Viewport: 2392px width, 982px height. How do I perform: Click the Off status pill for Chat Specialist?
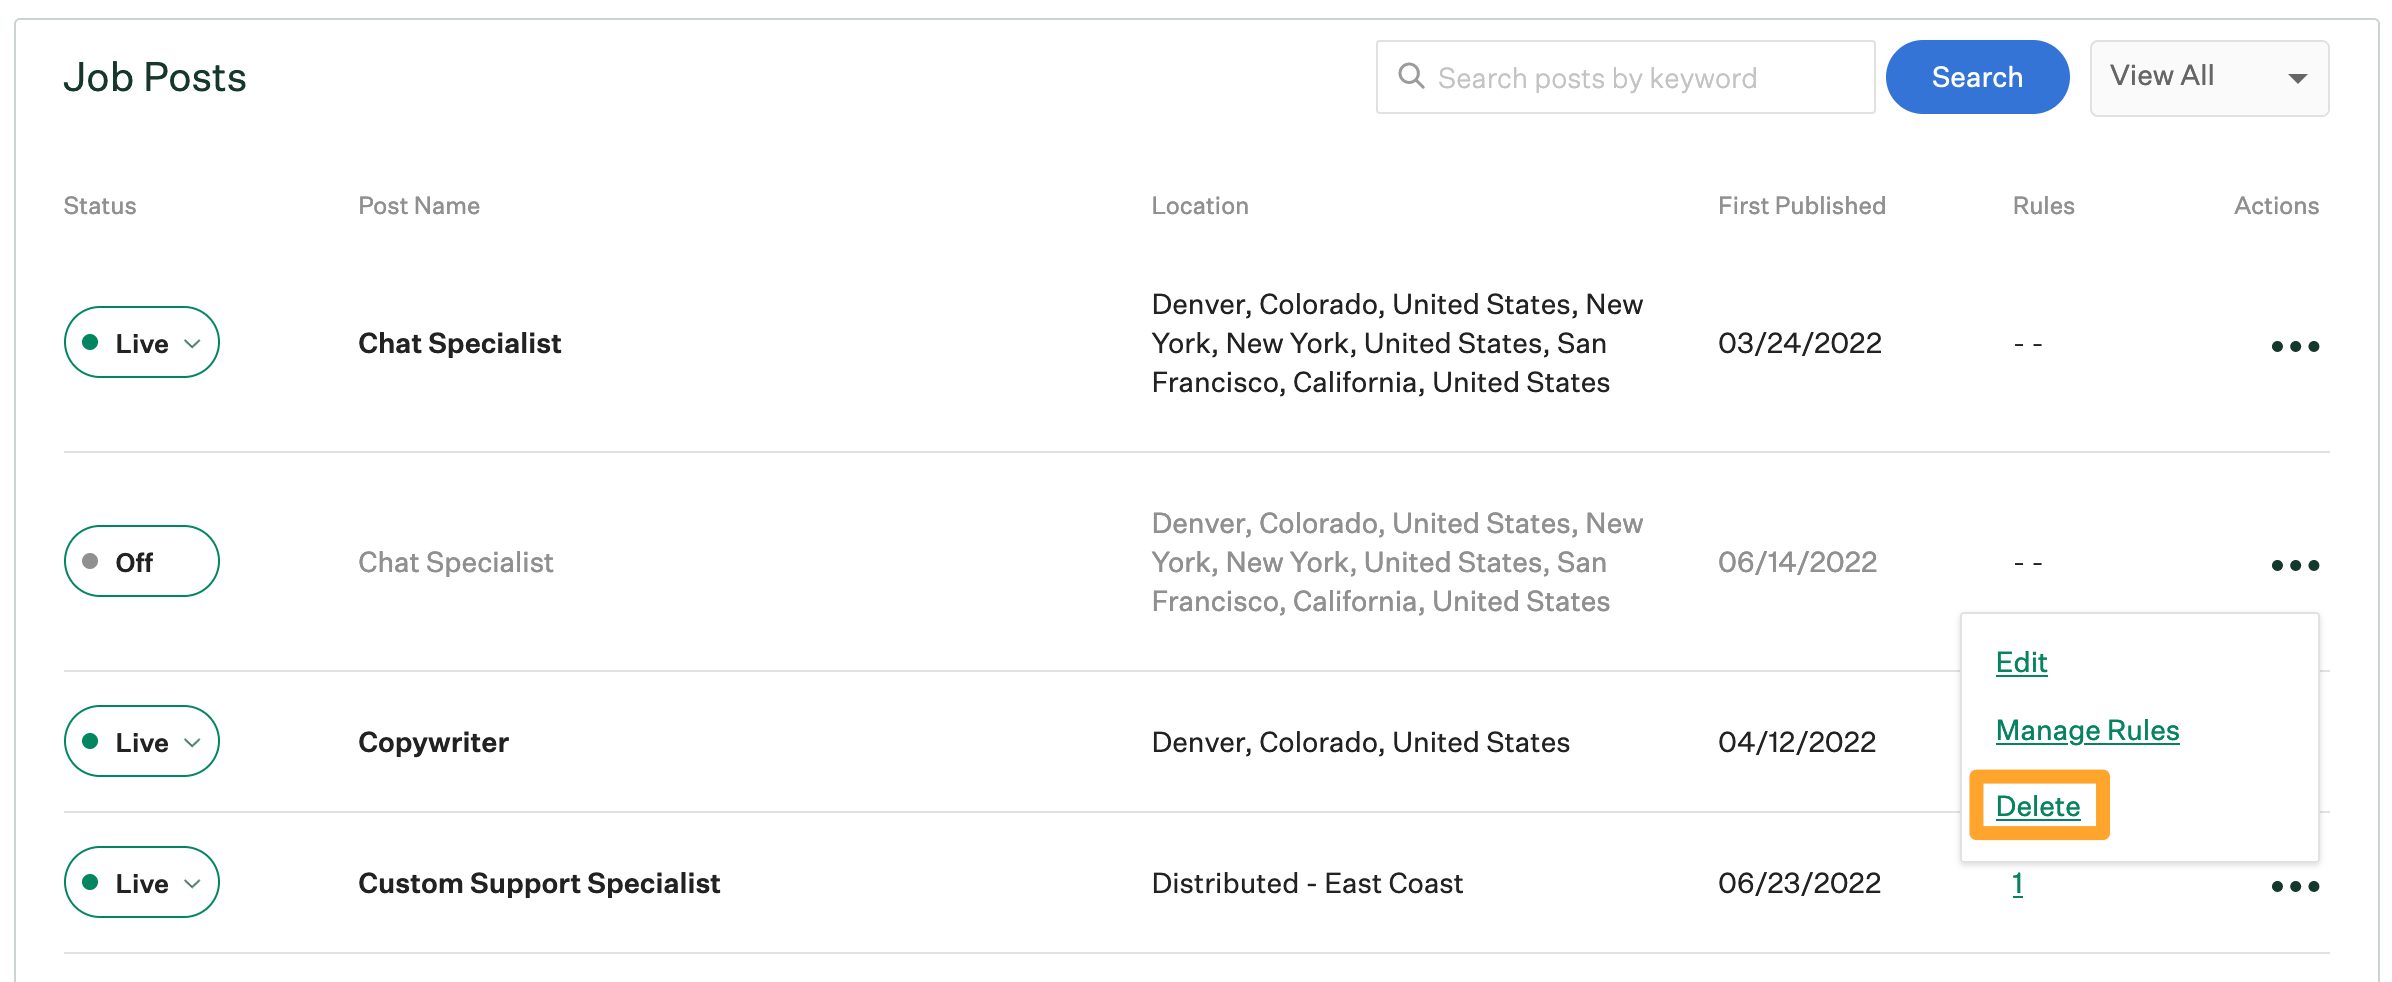[x=141, y=561]
